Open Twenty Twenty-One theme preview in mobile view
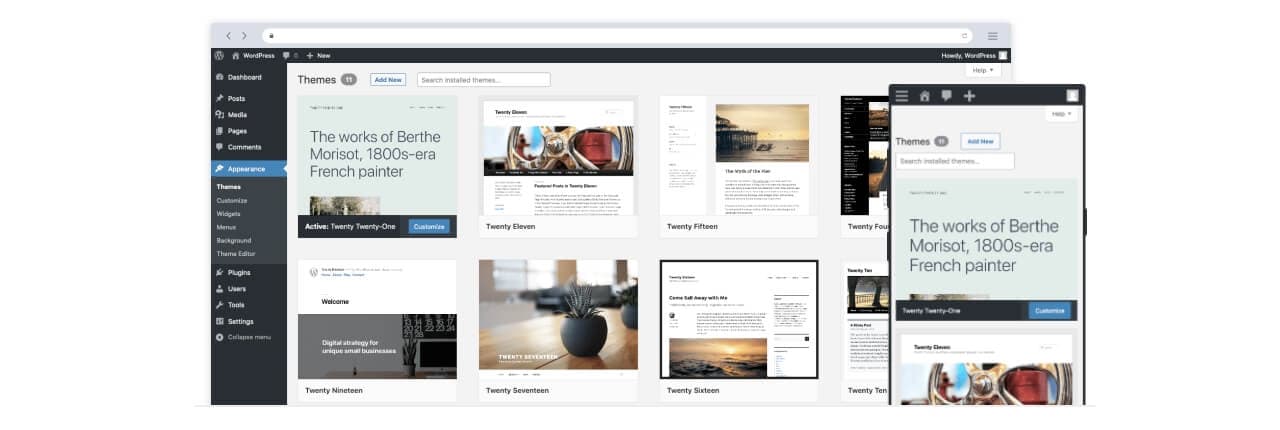 (x=986, y=240)
